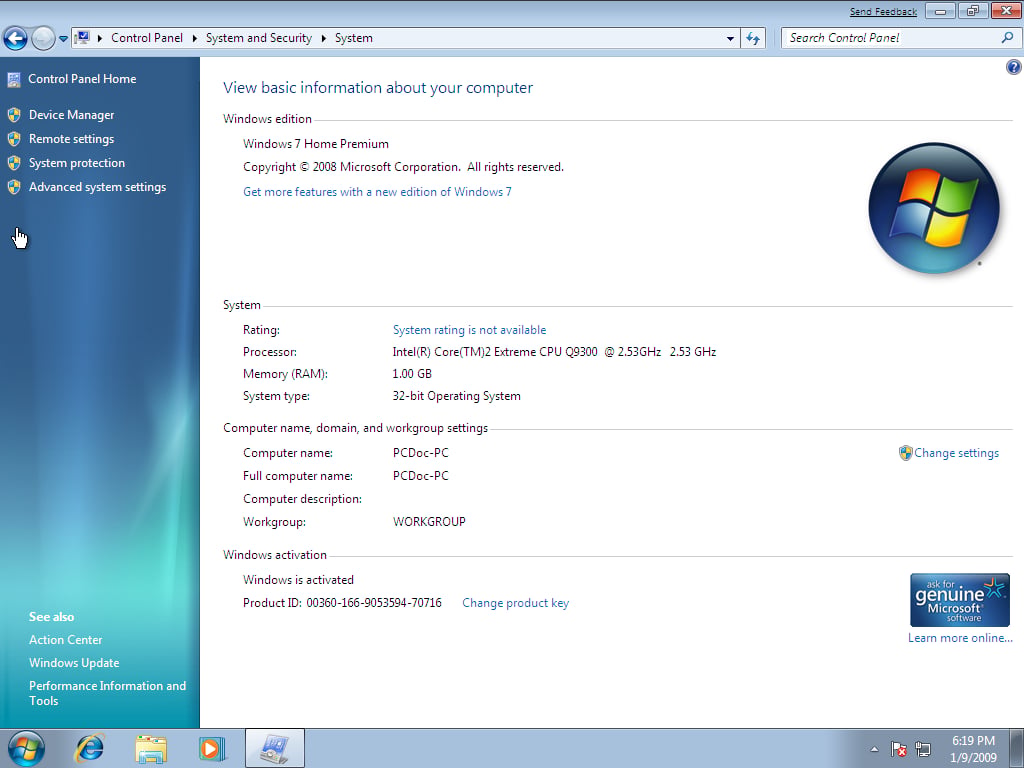The width and height of the screenshot is (1024, 768).
Task: Click network tray icon
Action: [x=923, y=749]
